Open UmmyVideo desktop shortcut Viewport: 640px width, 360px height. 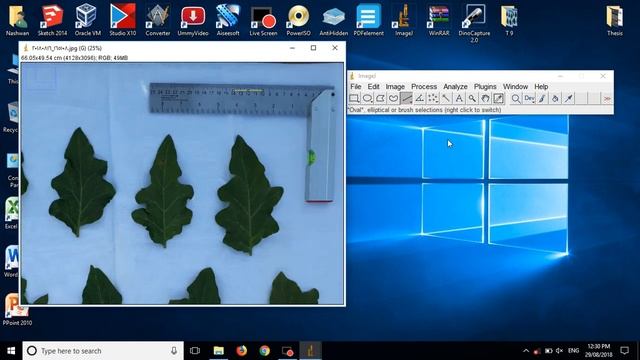tap(193, 20)
